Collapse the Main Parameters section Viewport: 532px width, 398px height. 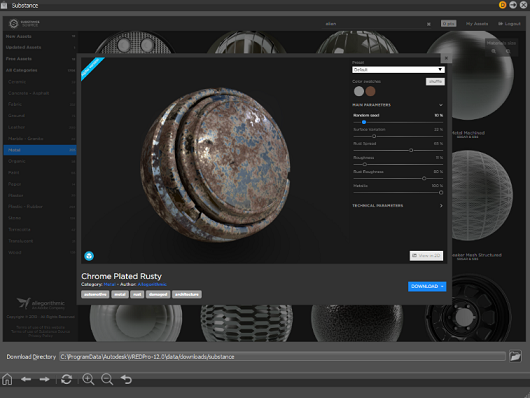[x=441, y=105]
